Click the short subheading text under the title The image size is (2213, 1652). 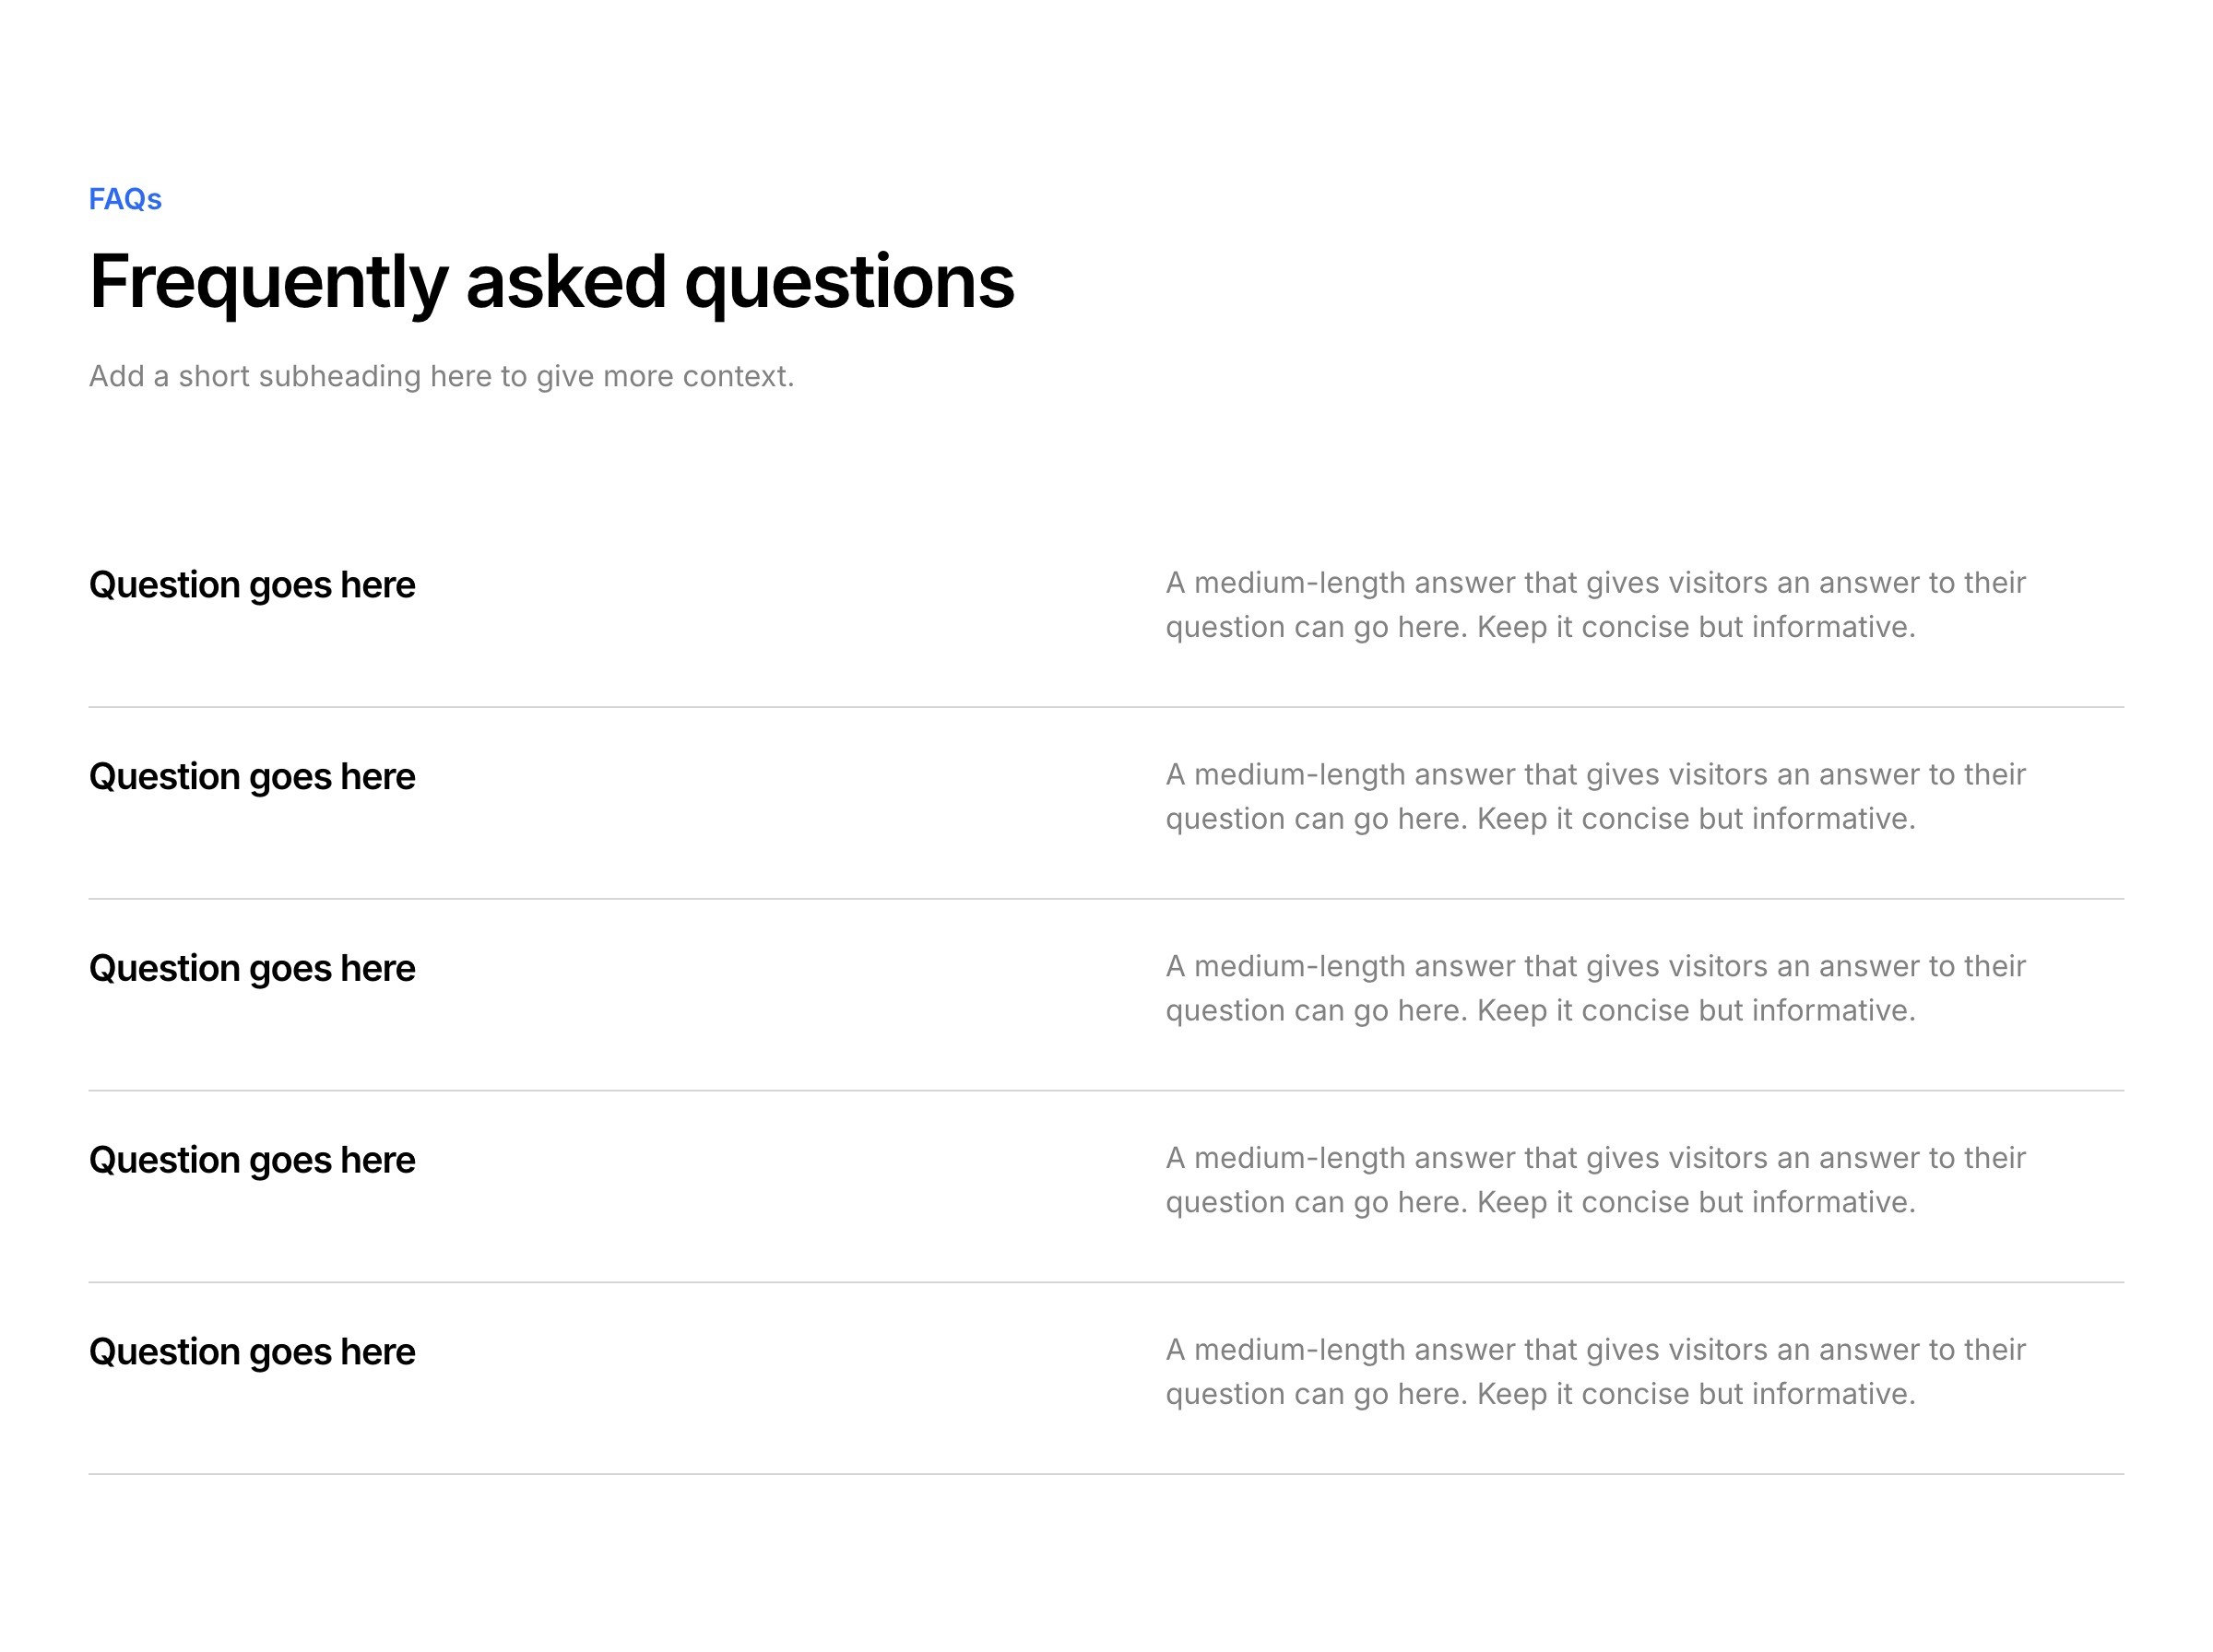441,376
